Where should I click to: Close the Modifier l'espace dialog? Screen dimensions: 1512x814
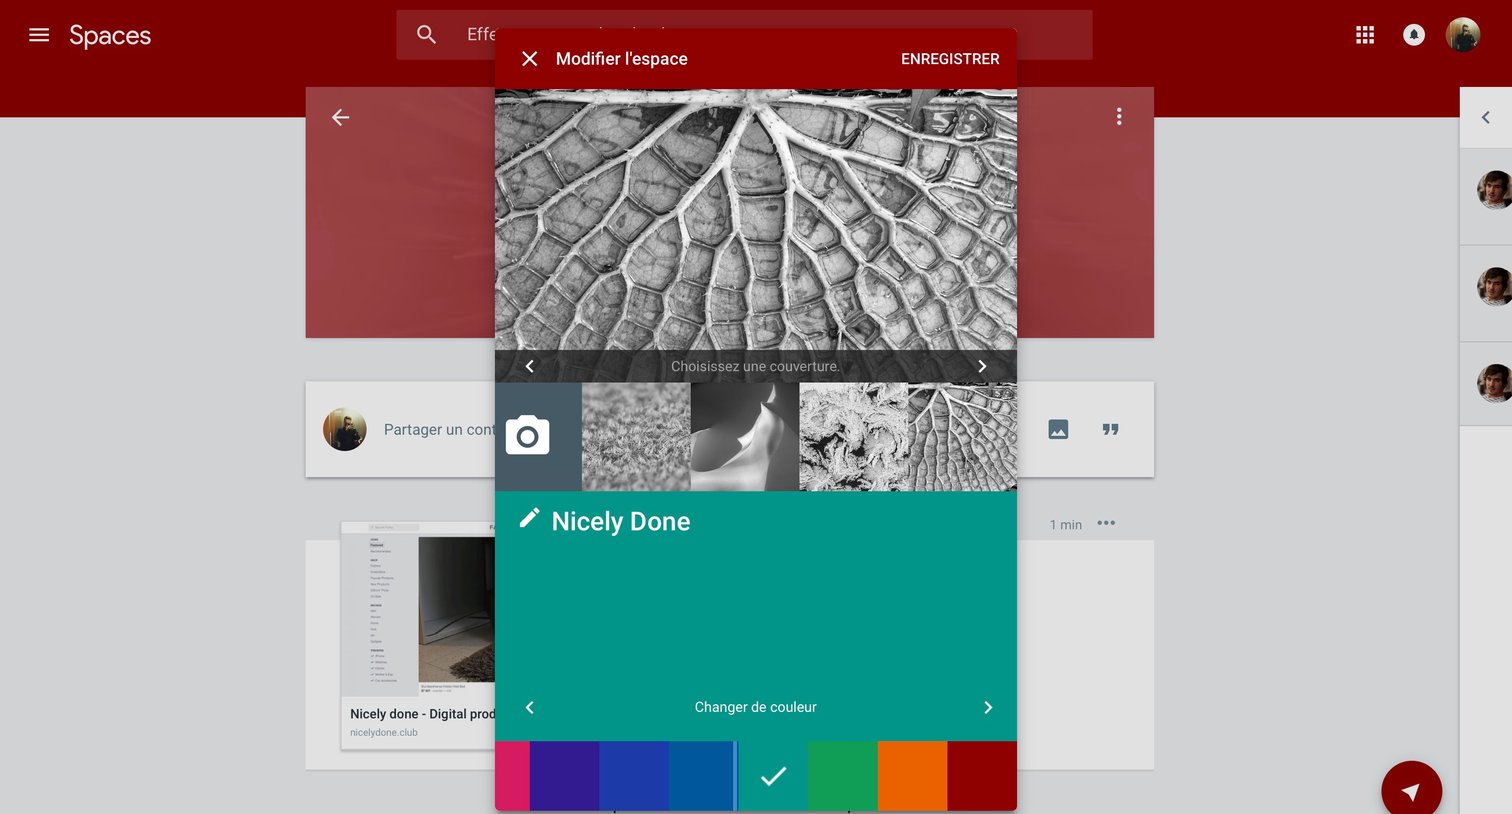tap(530, 59)
